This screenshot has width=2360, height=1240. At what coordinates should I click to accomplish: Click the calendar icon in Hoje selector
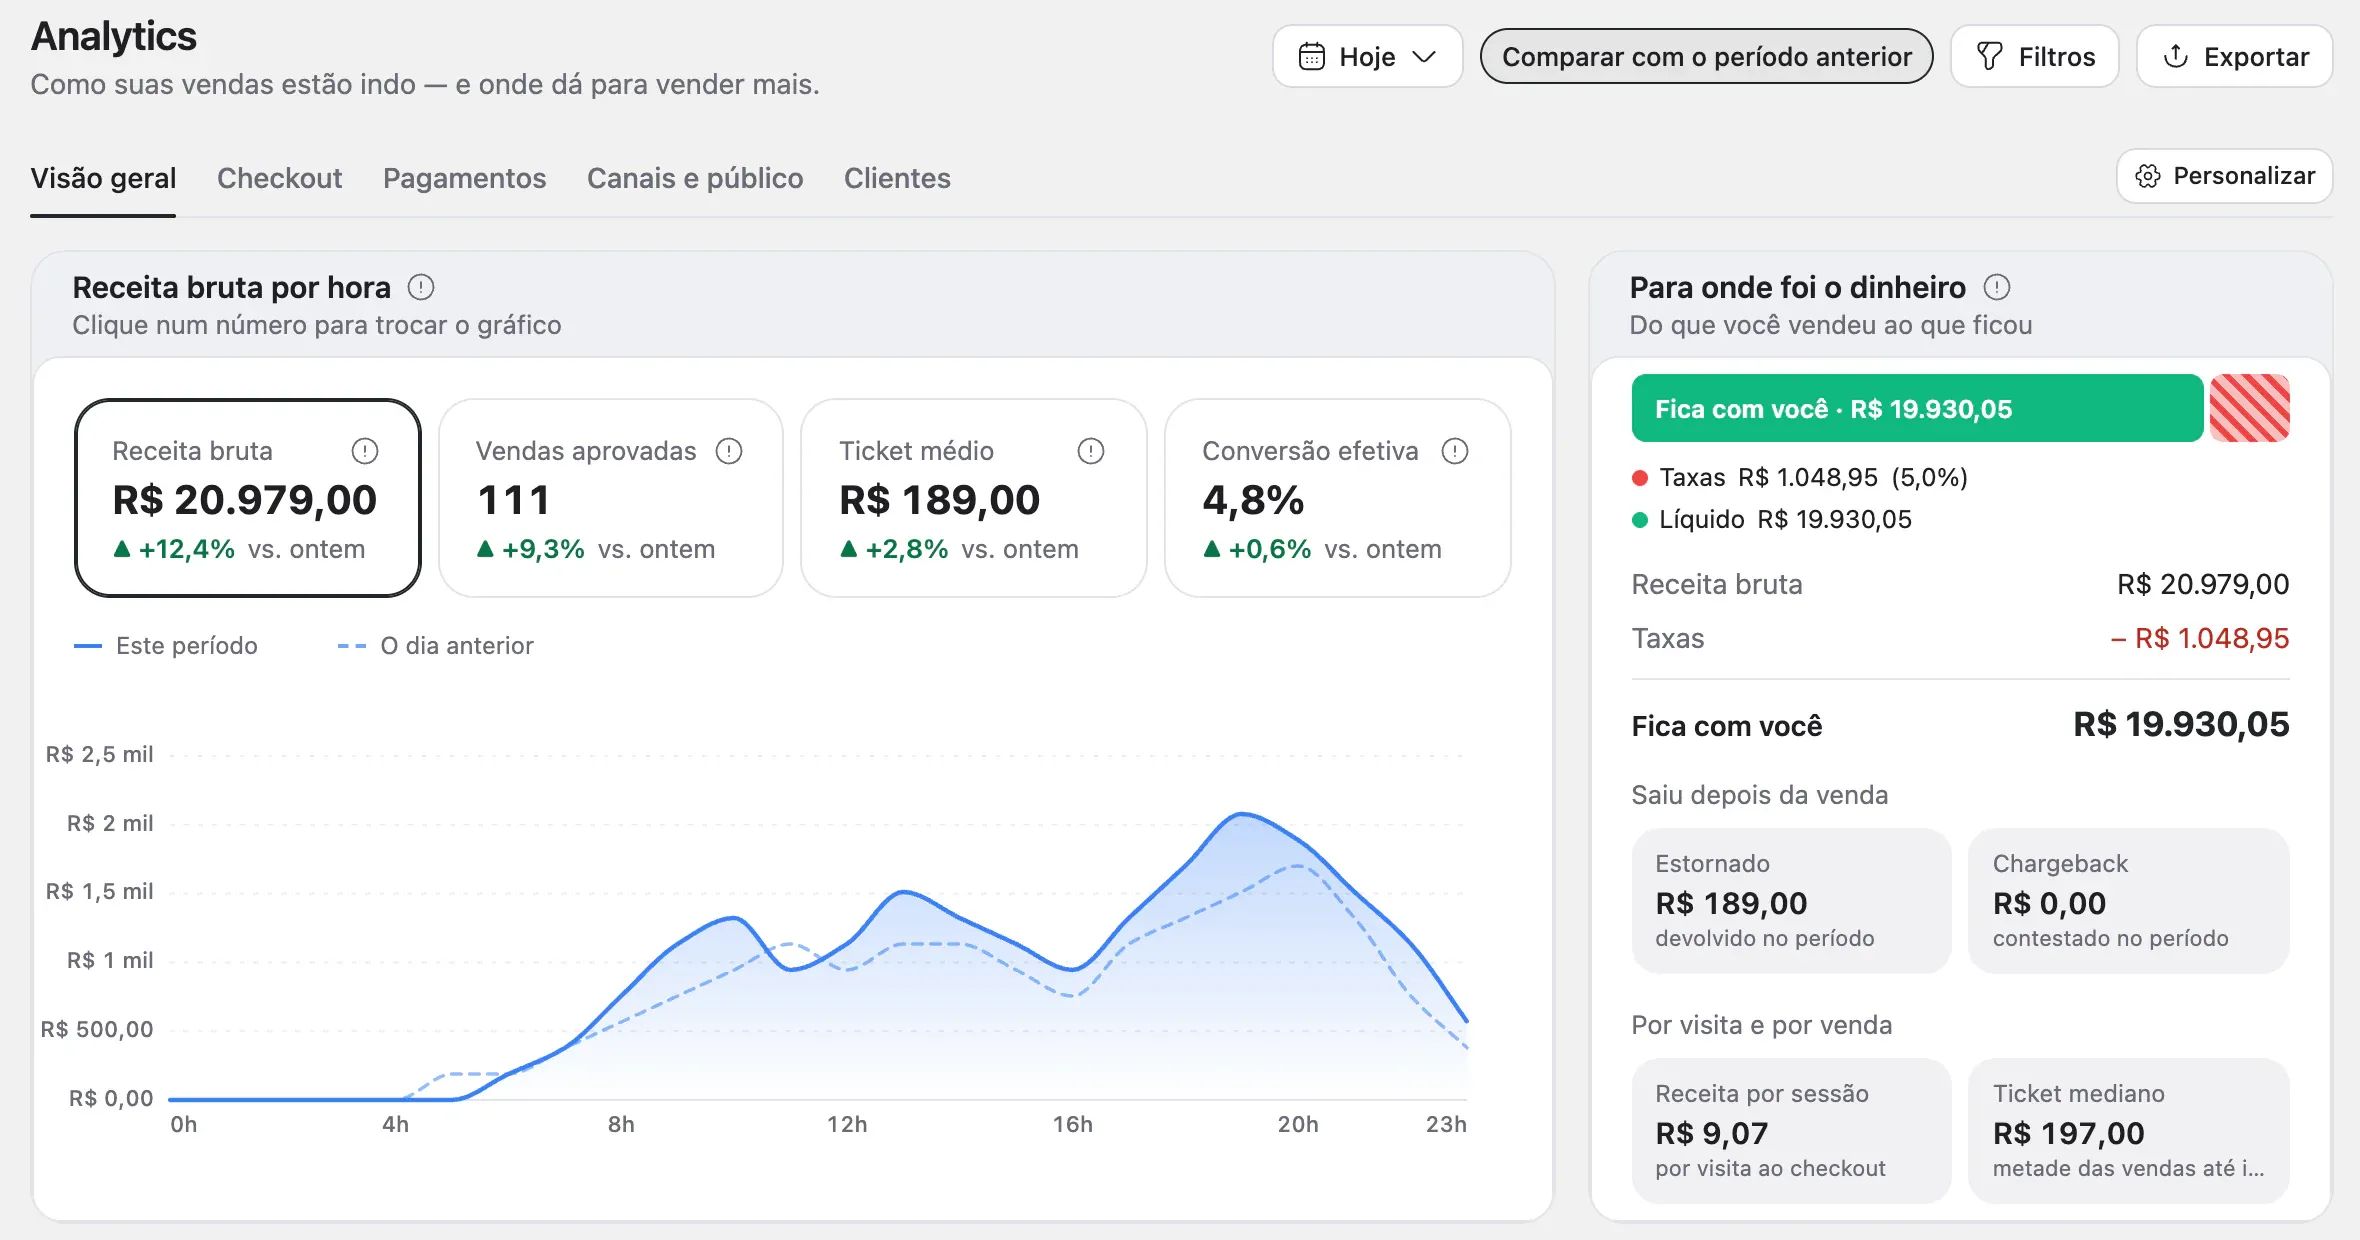tap(1312, 56)
